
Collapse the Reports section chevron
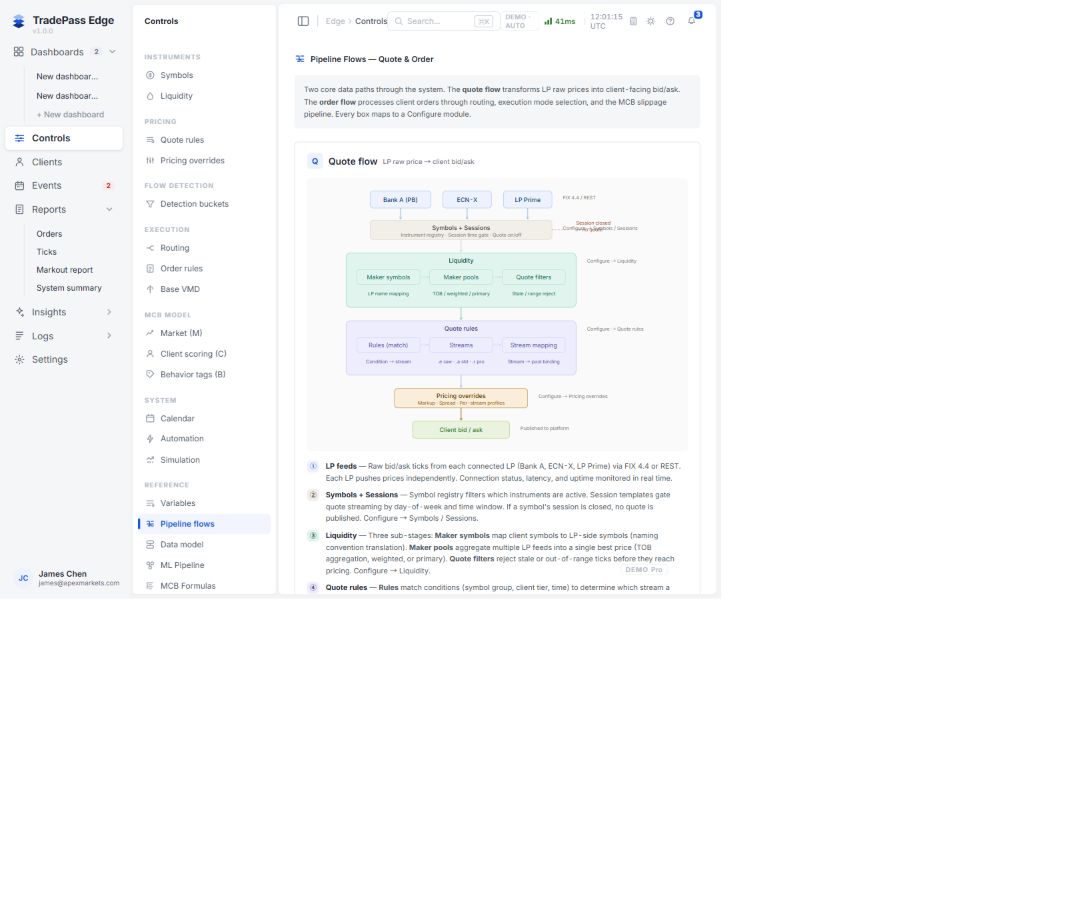[x=109, y=210]
